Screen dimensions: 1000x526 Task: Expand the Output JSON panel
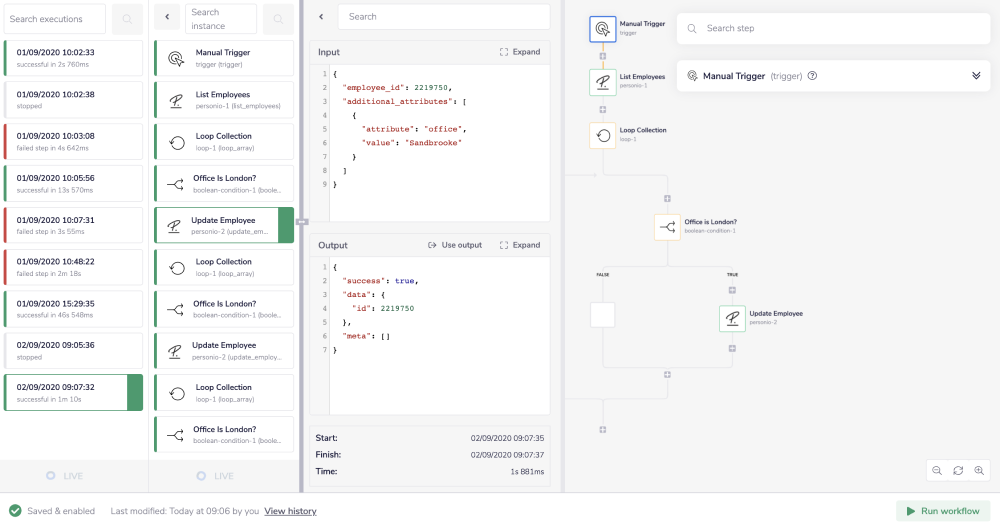[x=520, y=245]
